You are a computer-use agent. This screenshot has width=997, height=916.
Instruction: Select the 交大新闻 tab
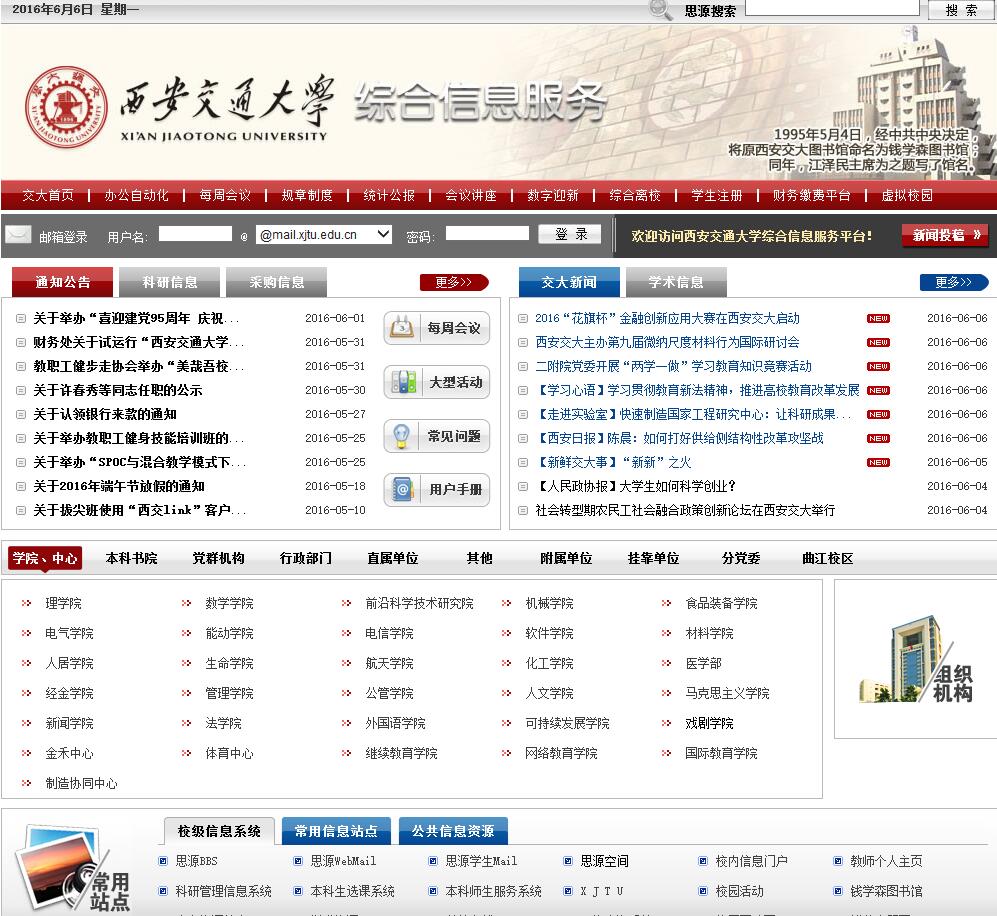(569, 282)
